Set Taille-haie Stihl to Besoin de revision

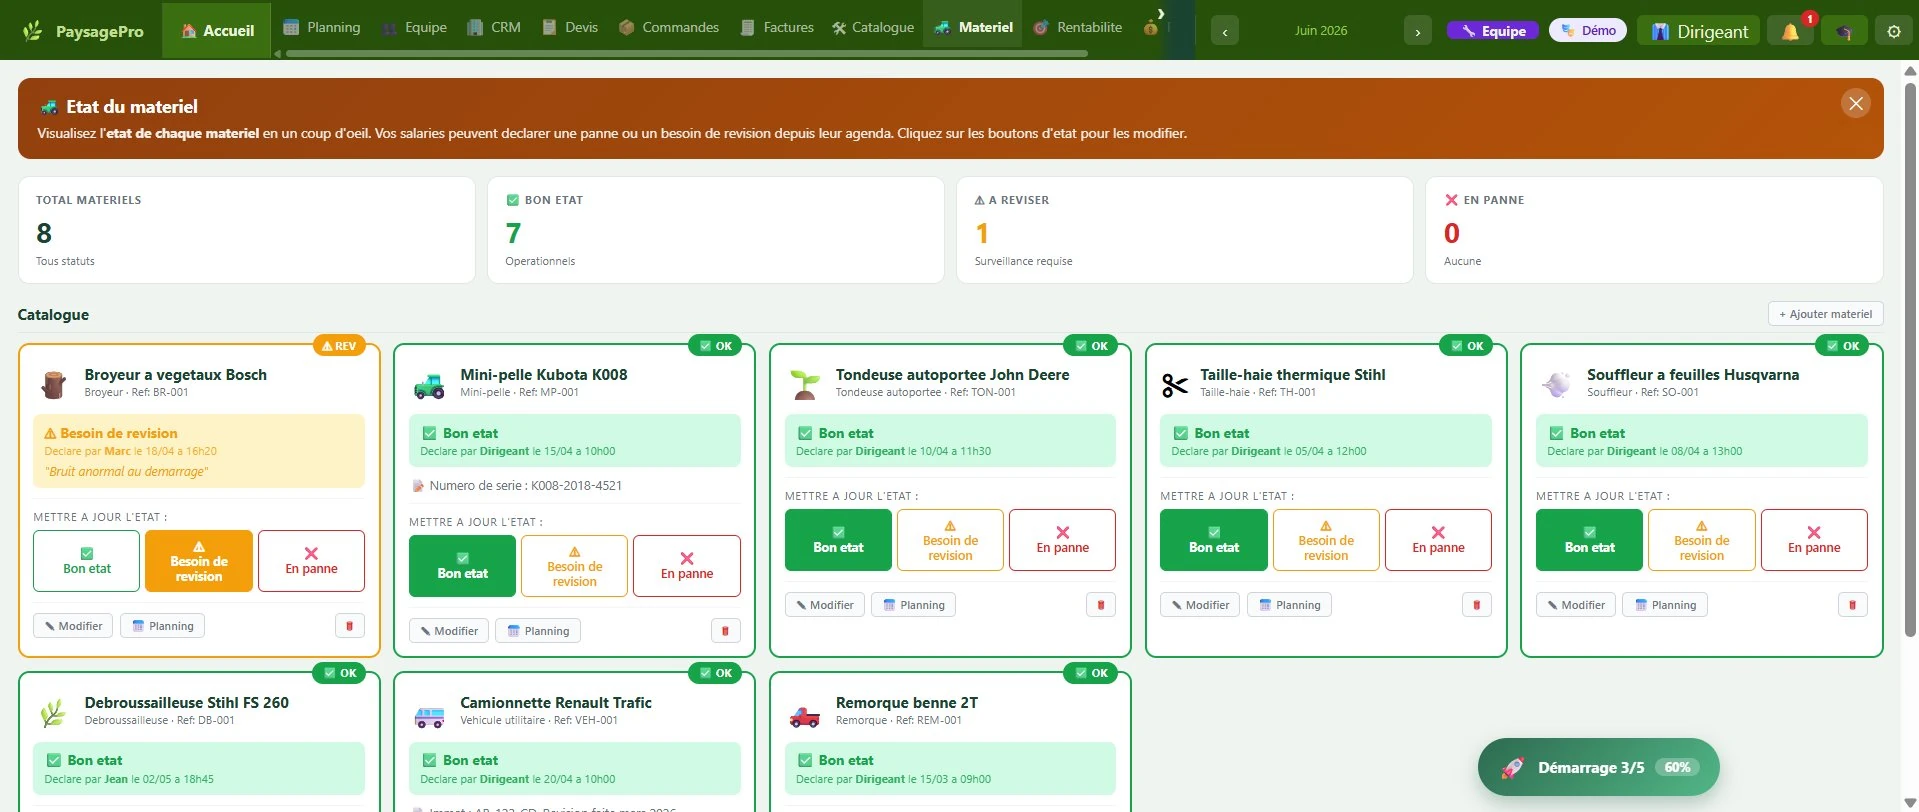pos(1326,540)
